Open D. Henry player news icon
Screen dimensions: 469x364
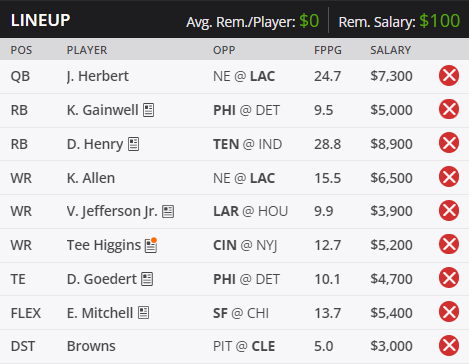(x=134, y=144)
